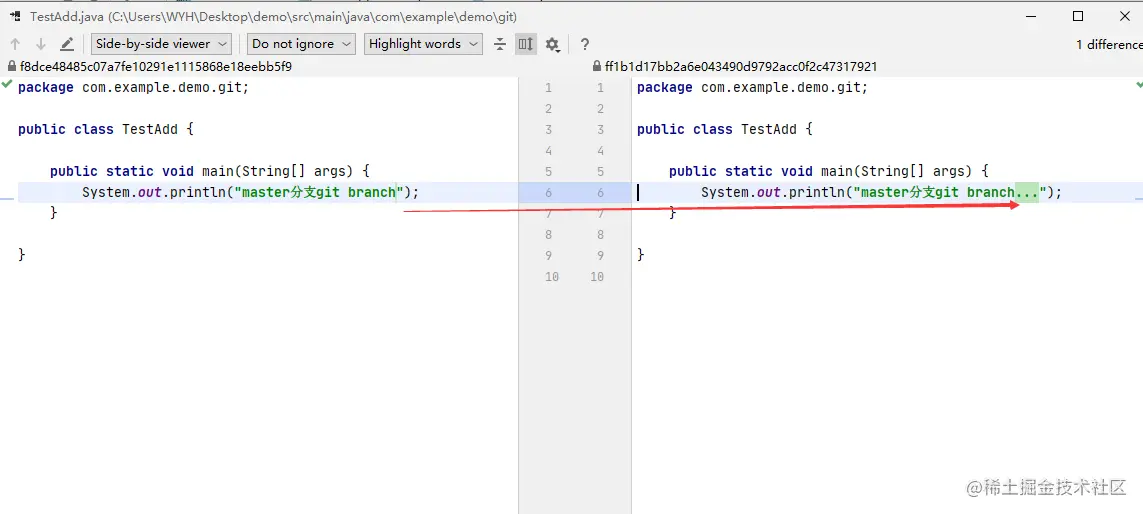The width and height of the screenshot is (1143, 514).
Task: Open diff settings gear menu
Action: (553, 44)
